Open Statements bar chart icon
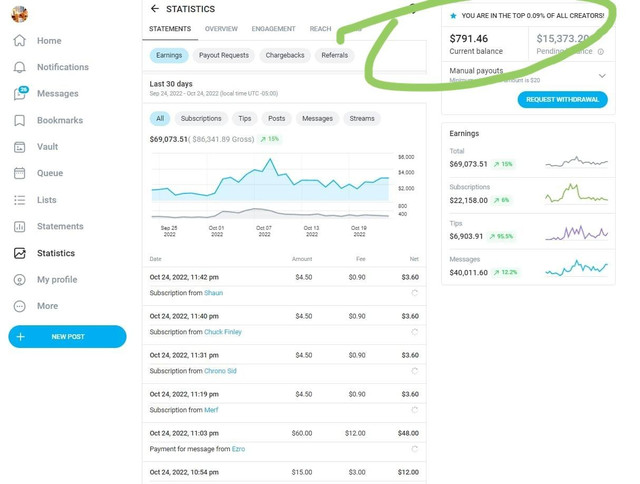The width and height of the screenshot is (640, 484). [x=20, y=226]
